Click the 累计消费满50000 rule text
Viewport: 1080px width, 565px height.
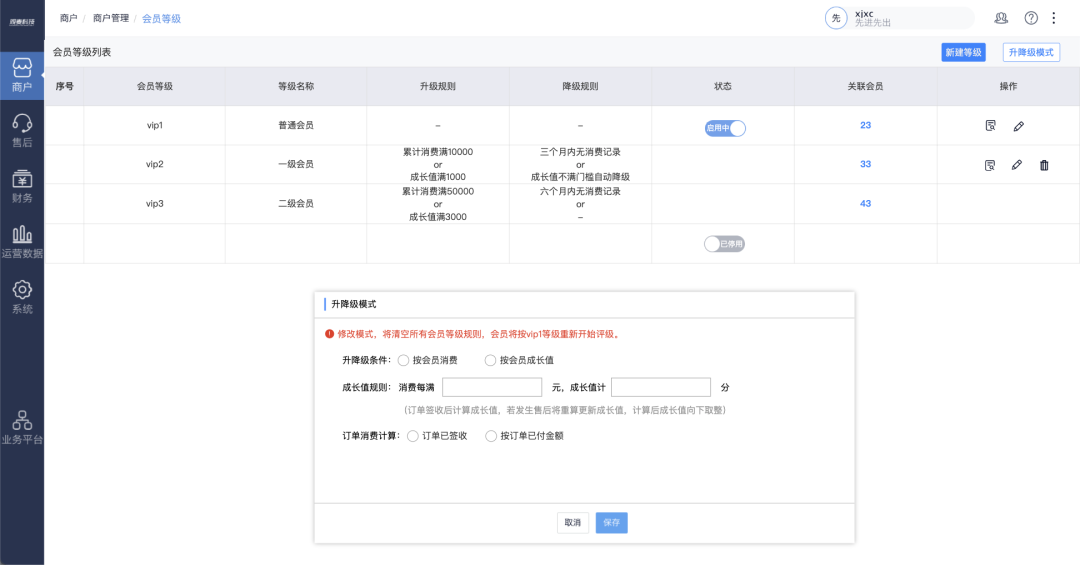pyautogui.click(x=437, y=191)
